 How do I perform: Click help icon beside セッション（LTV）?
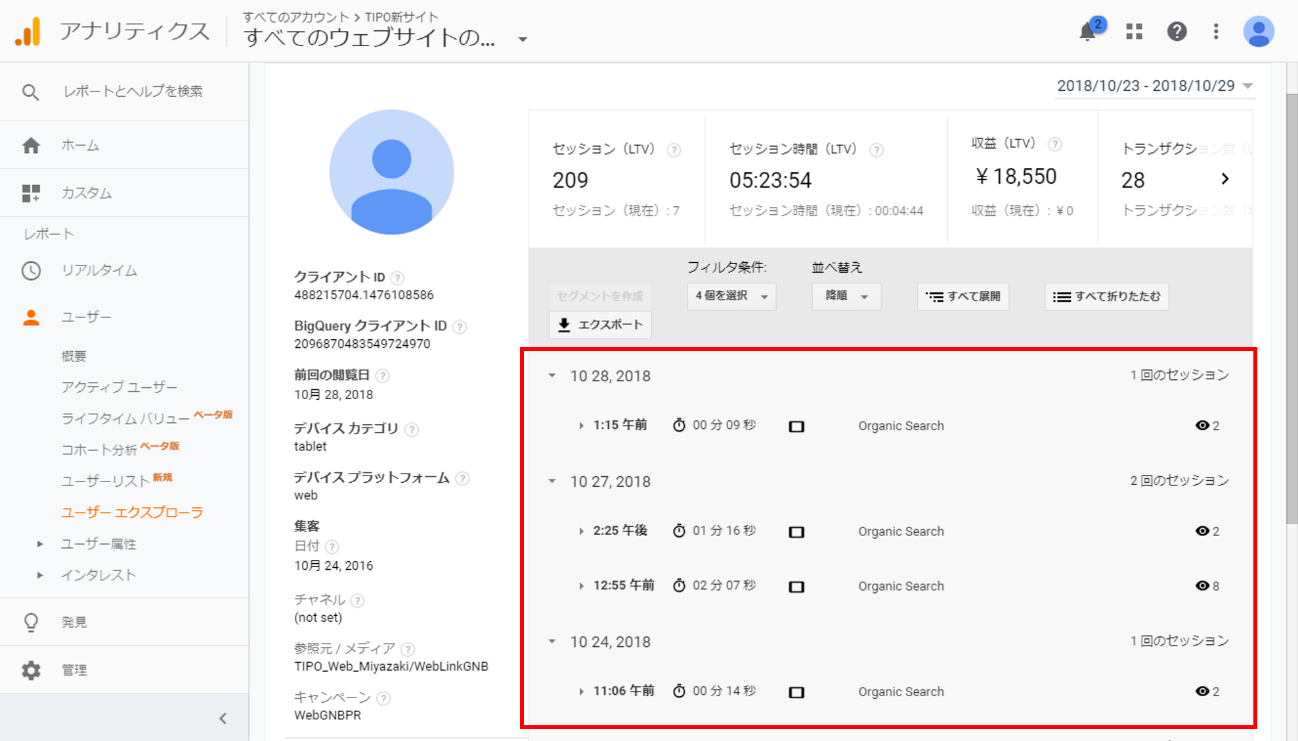674,150
